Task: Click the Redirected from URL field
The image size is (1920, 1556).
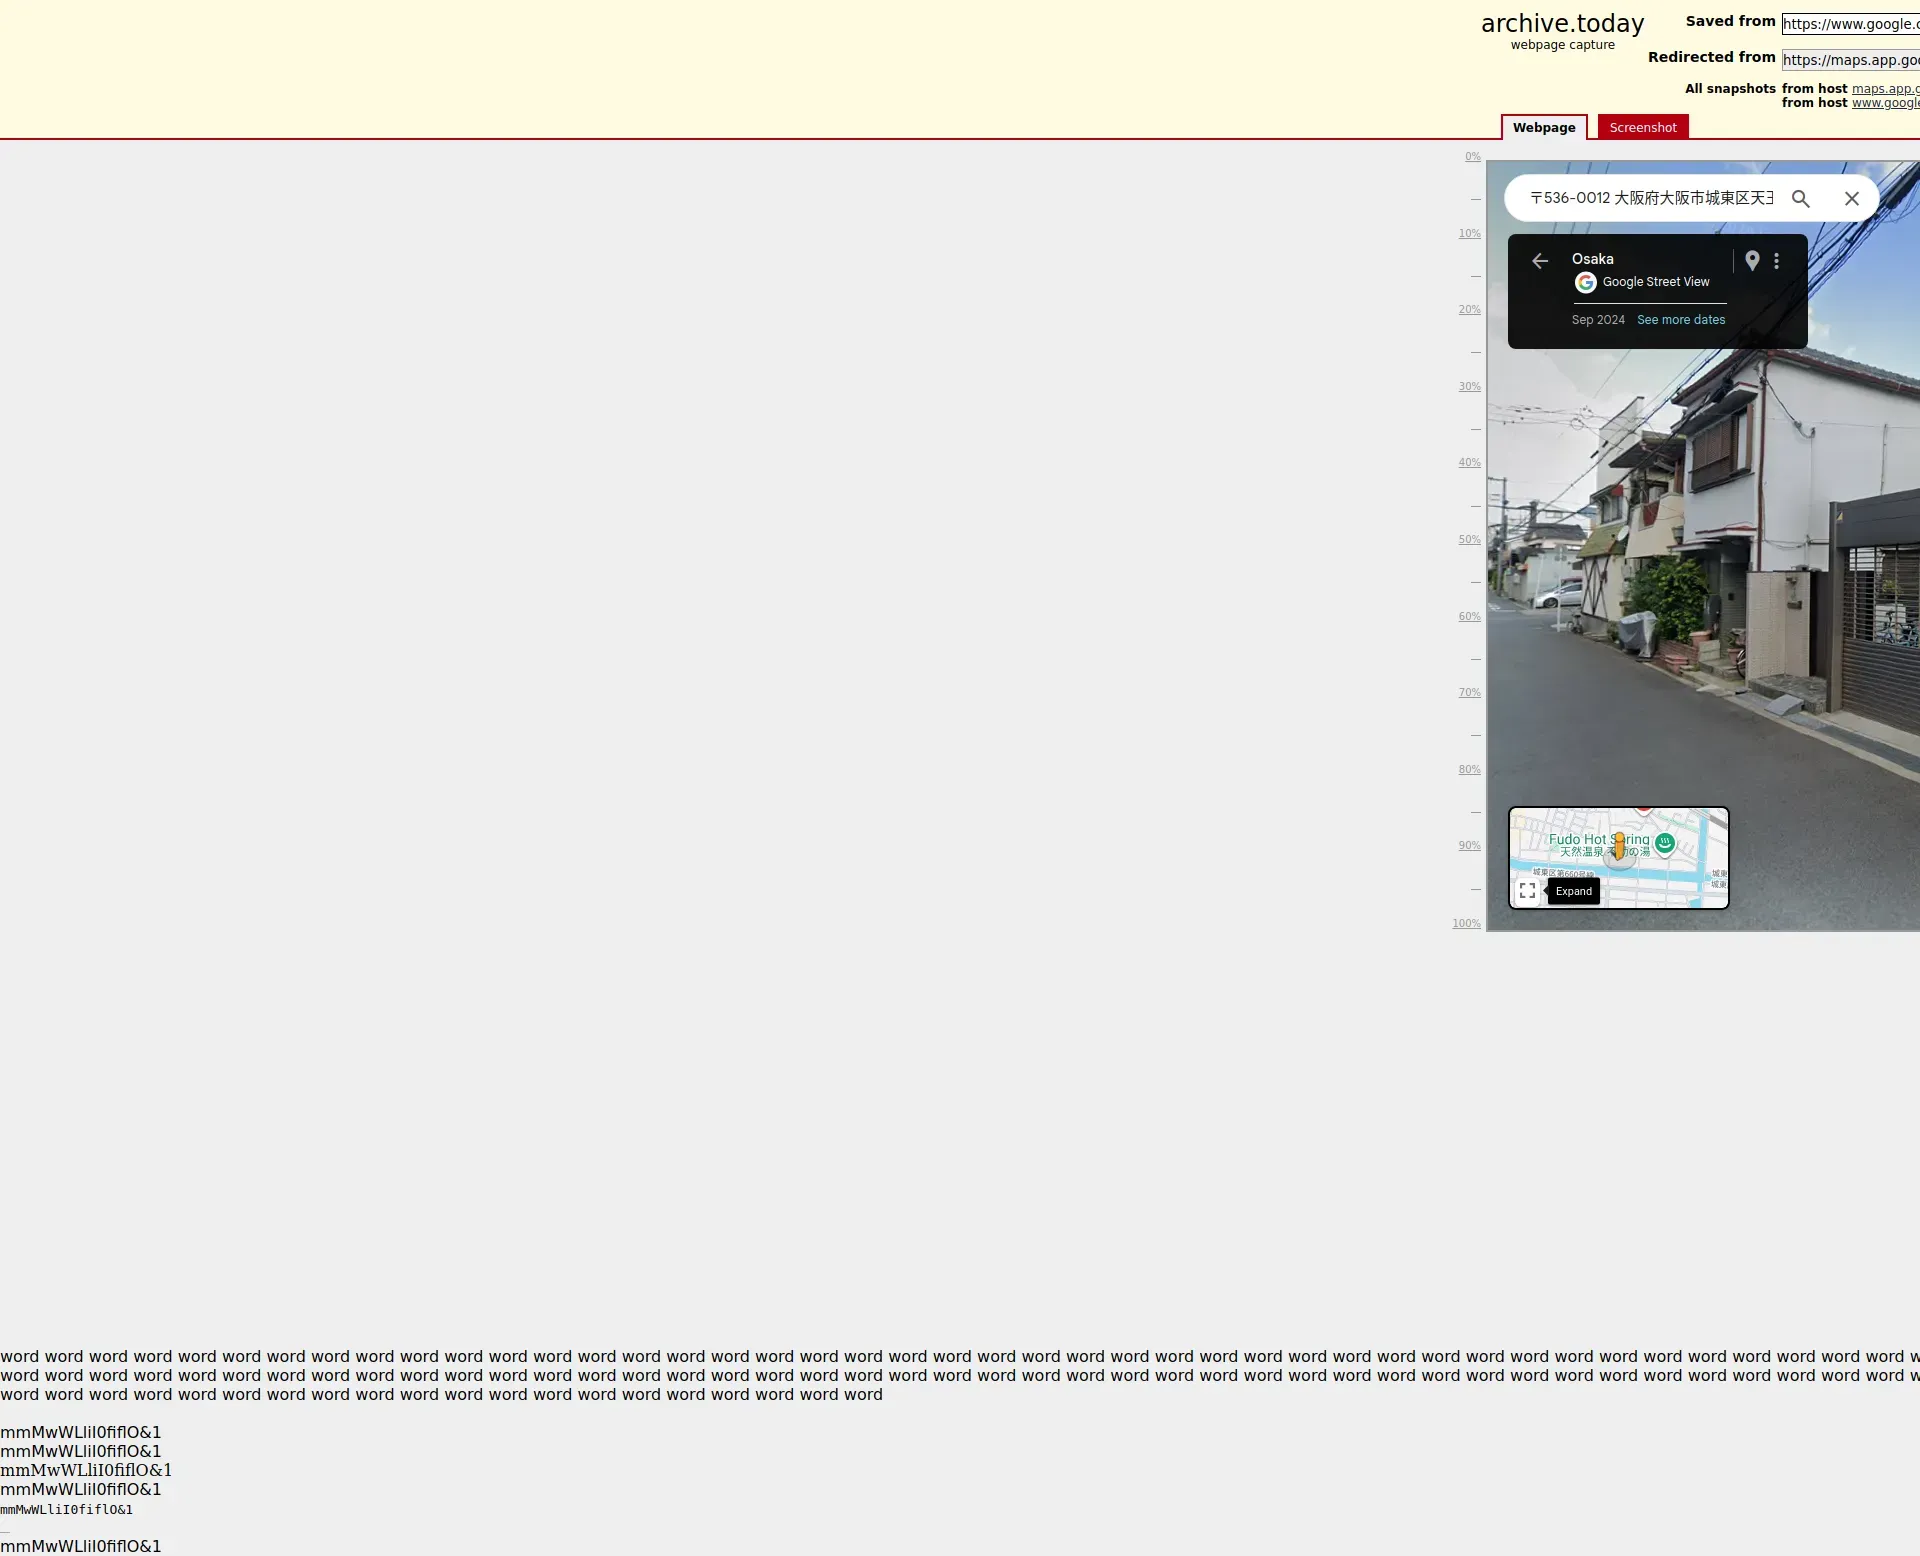Action: coord(1850,60)
